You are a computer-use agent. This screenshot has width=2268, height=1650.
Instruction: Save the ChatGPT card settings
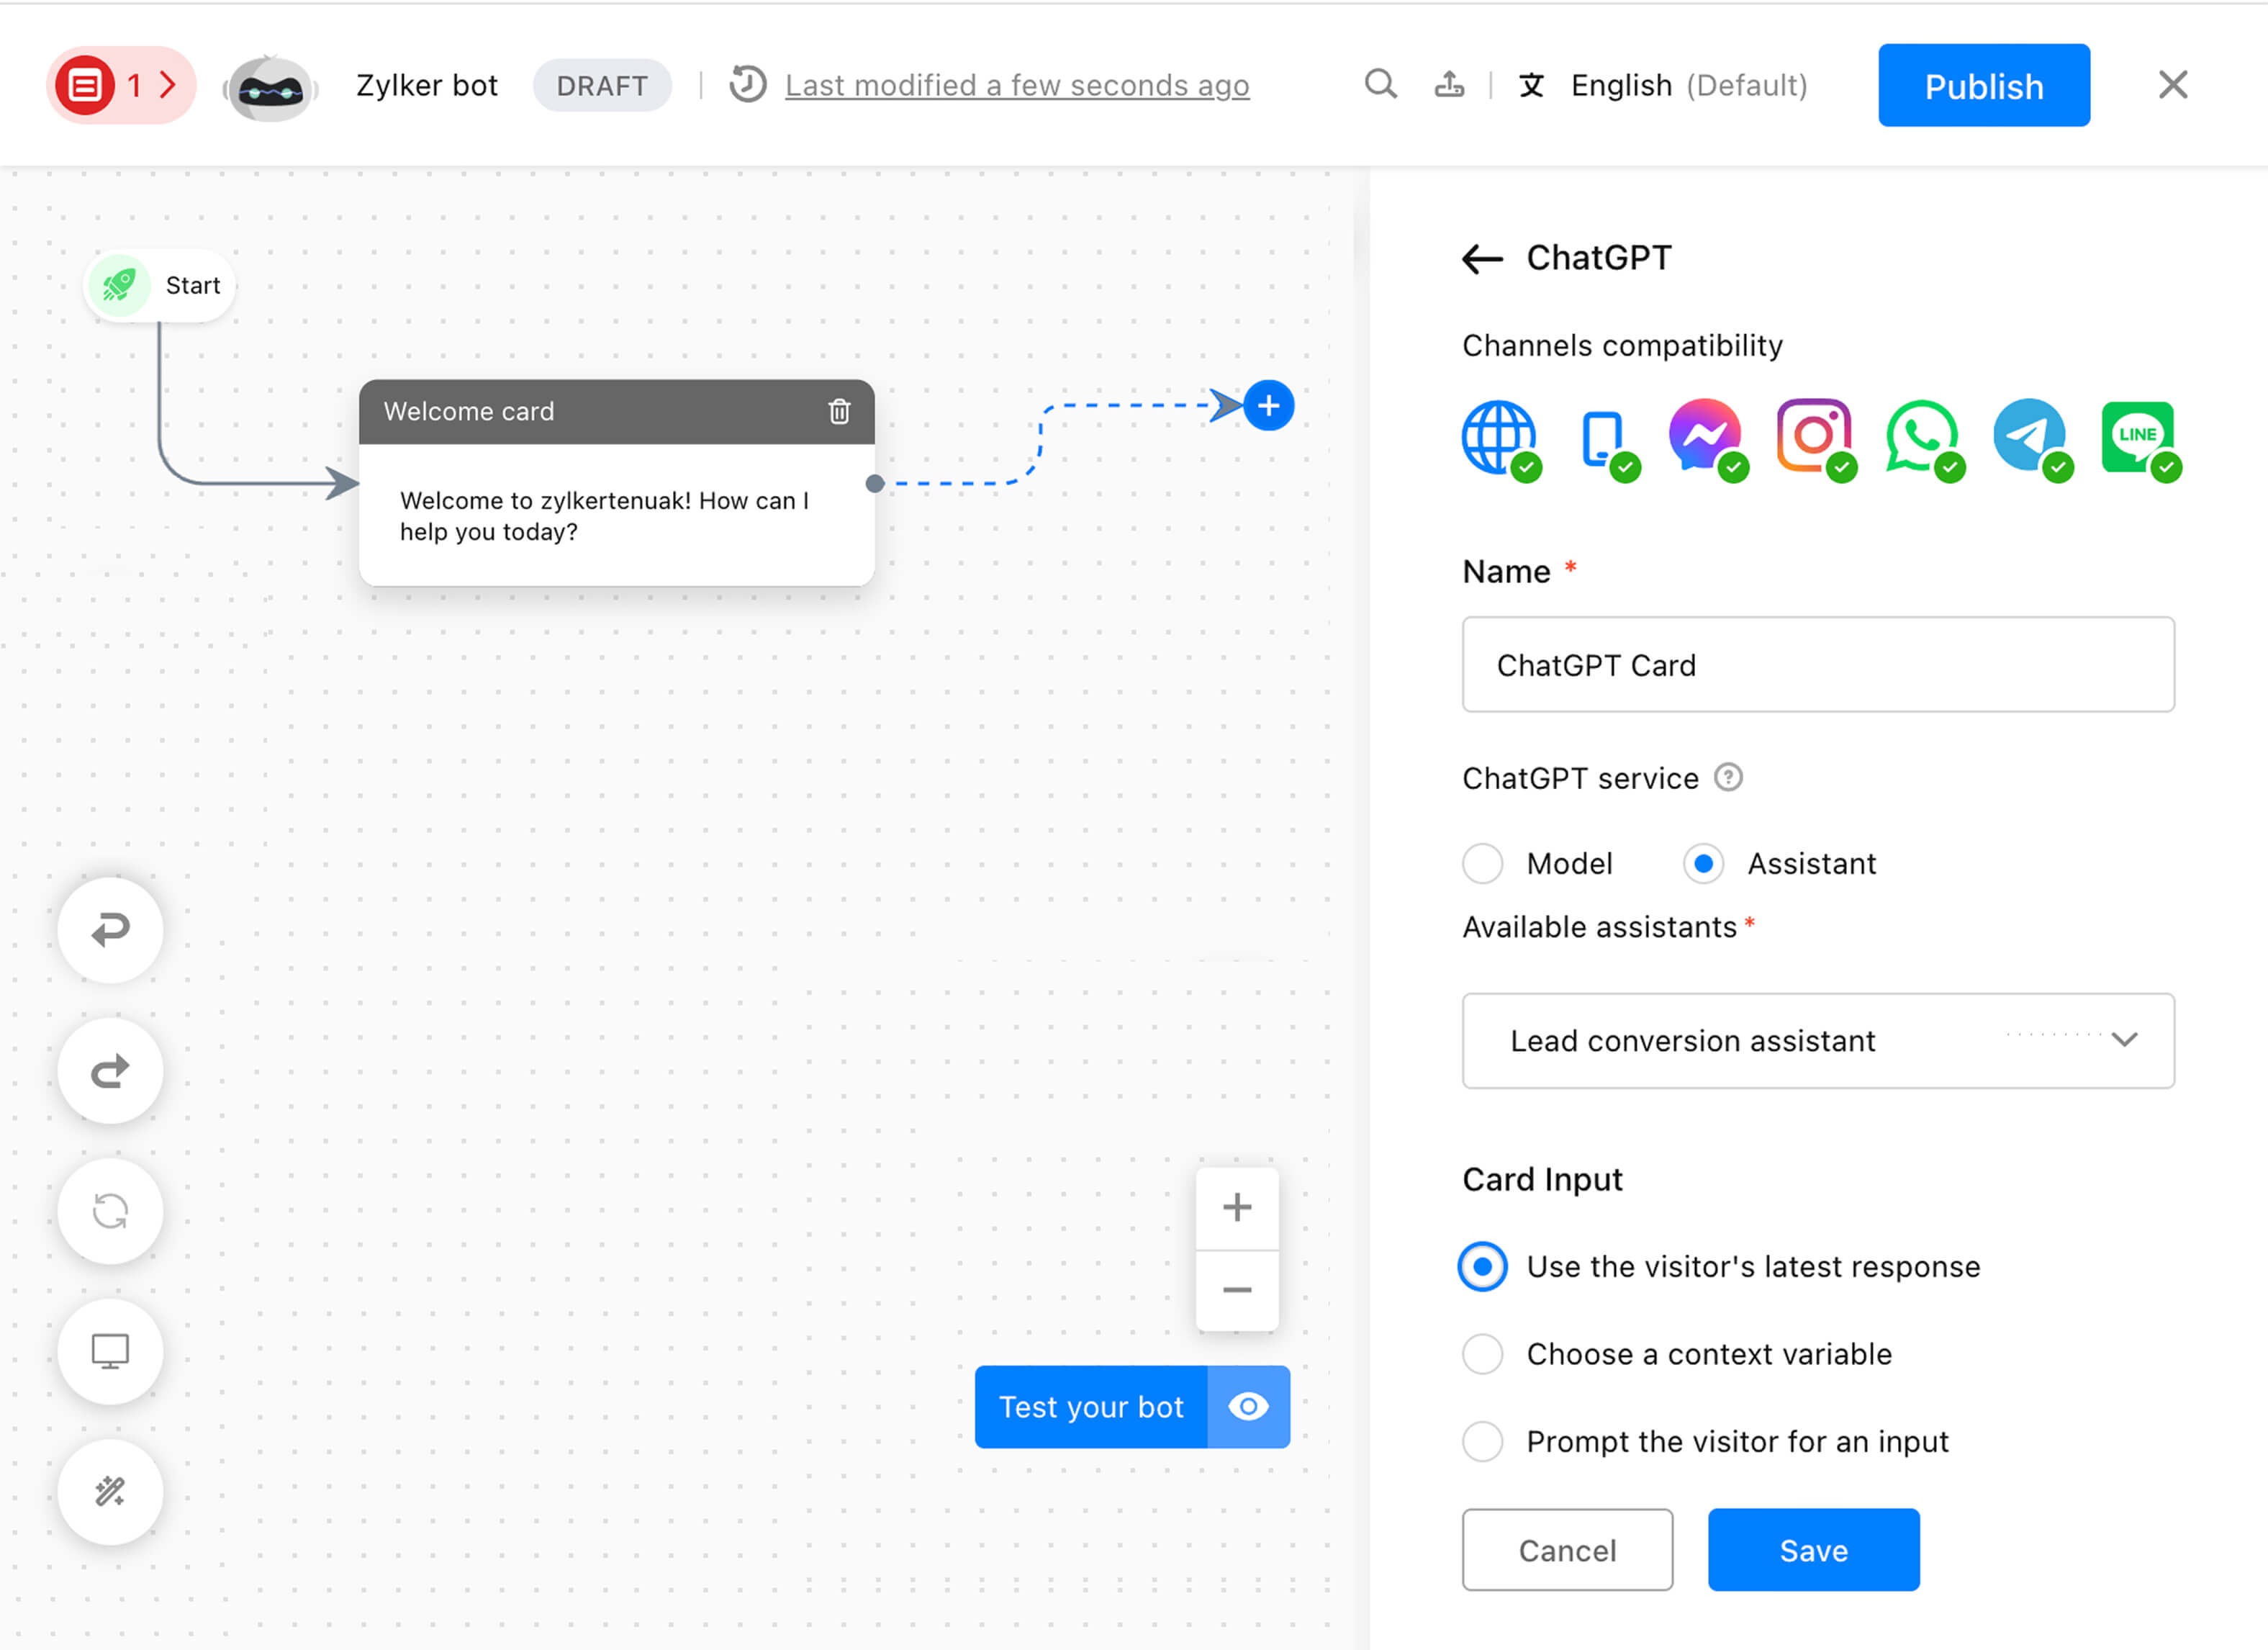(x=1813, y=1550)
